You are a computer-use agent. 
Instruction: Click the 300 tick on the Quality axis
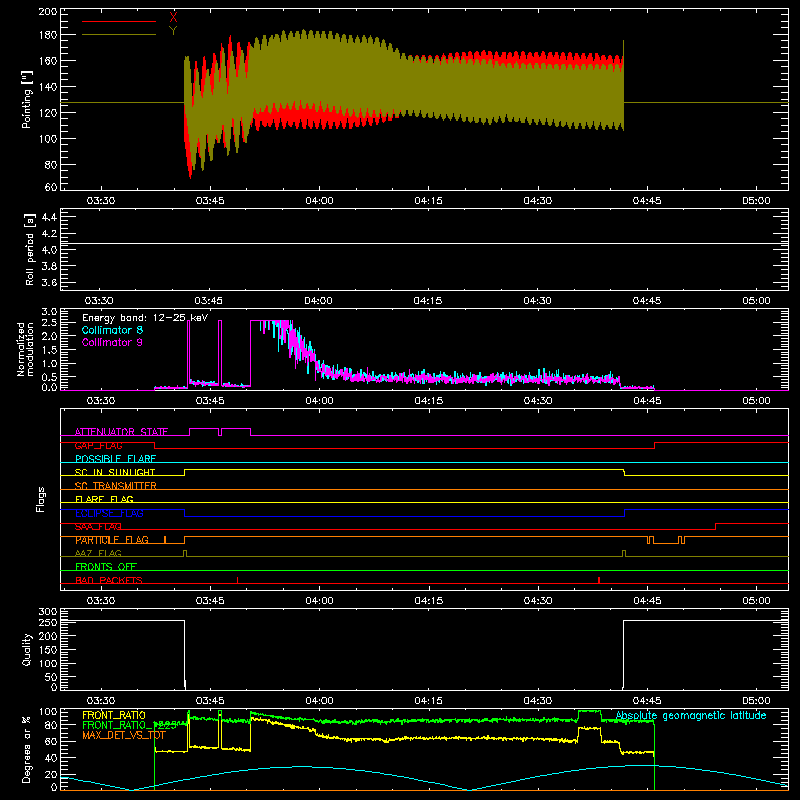click(x=48, y=612)
